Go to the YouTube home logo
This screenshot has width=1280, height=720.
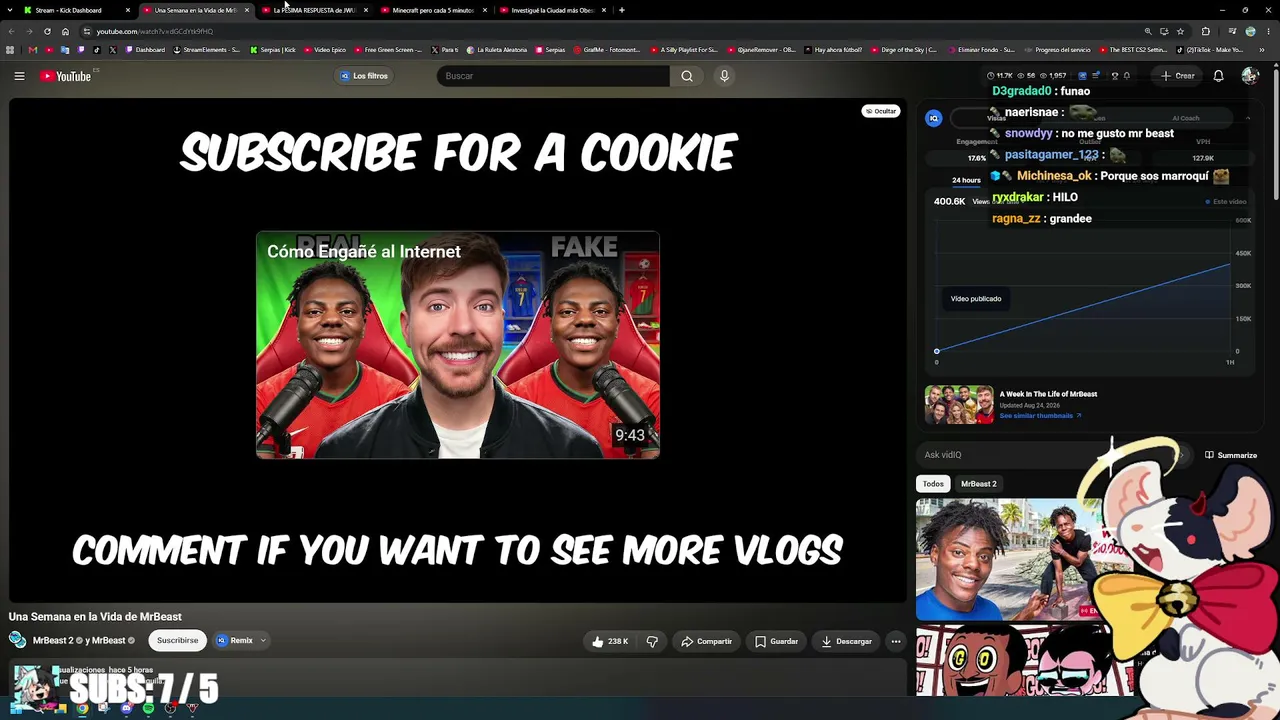click(x=66, y=76)
